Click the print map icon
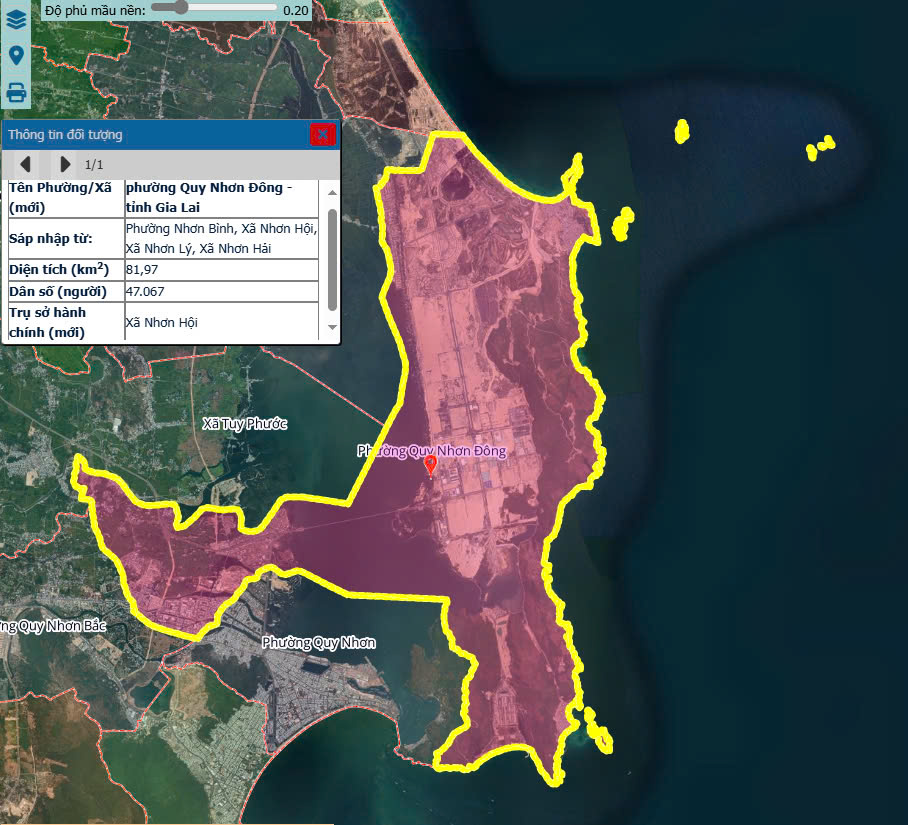The height and width of the screenshot is (825, 908). 16,93
